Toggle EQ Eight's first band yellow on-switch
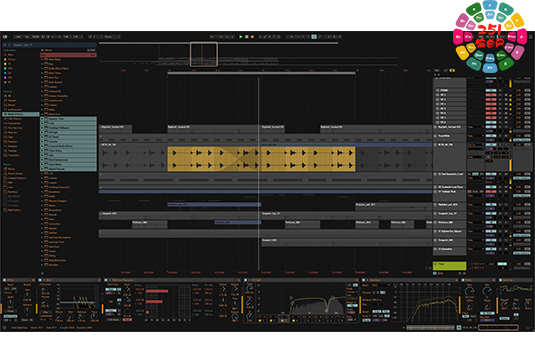 tap(260, 320)
